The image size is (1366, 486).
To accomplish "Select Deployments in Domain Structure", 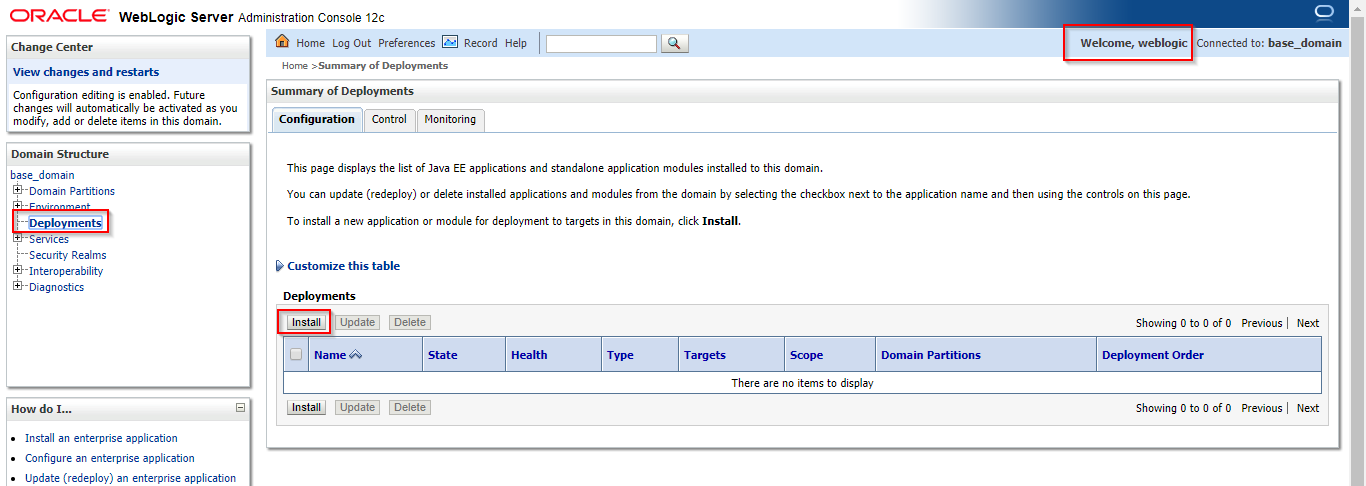I will click(65, 223).
